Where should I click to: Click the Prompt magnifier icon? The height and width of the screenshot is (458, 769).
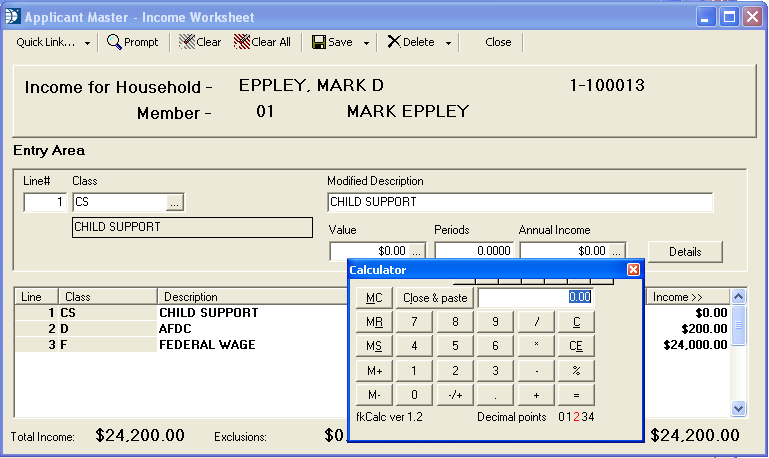click(115, 42)
